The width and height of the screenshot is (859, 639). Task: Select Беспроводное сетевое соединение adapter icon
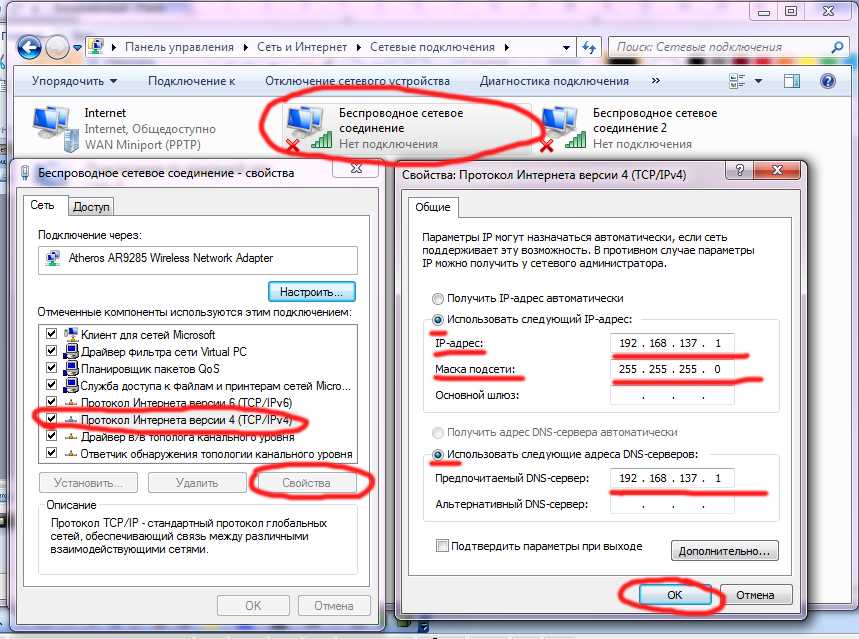[x=308, y=129]
